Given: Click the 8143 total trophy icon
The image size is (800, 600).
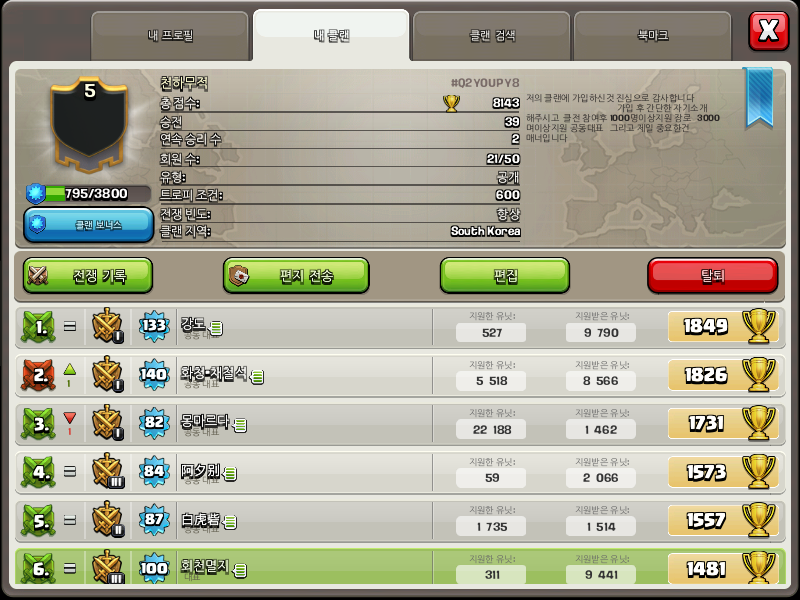Looking at the screenshot, I should point(451,104).
